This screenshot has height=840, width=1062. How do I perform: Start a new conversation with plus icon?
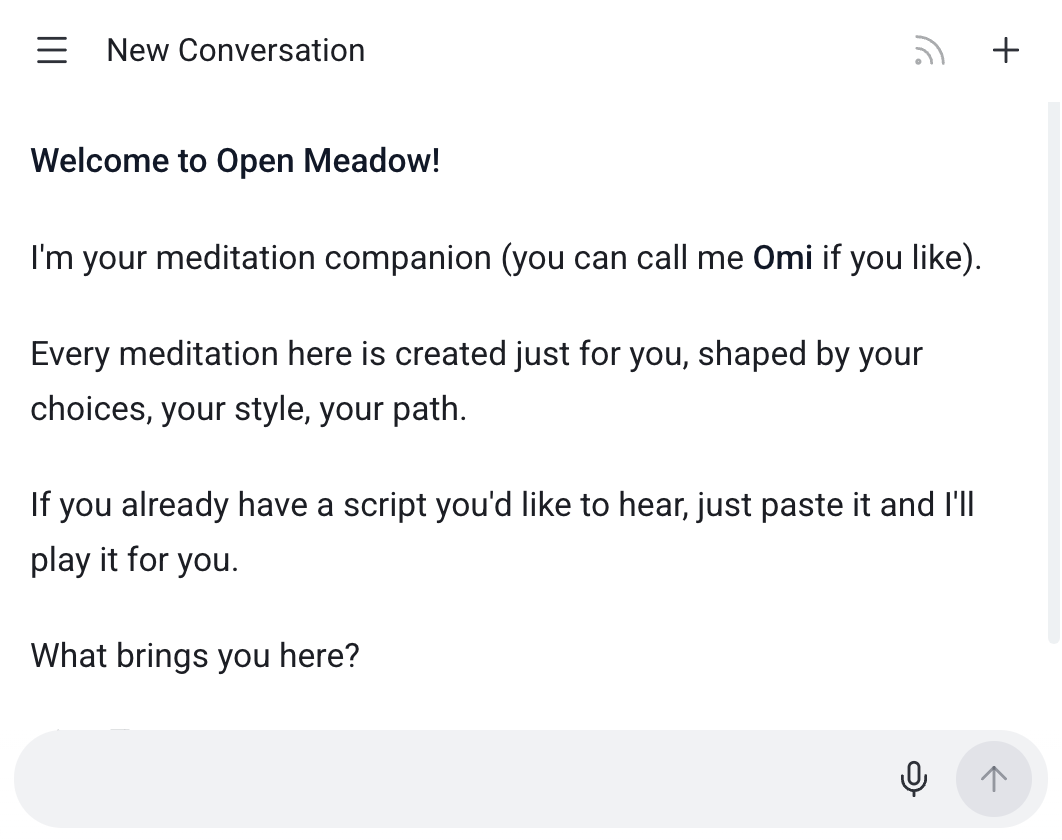point(1005,50)
